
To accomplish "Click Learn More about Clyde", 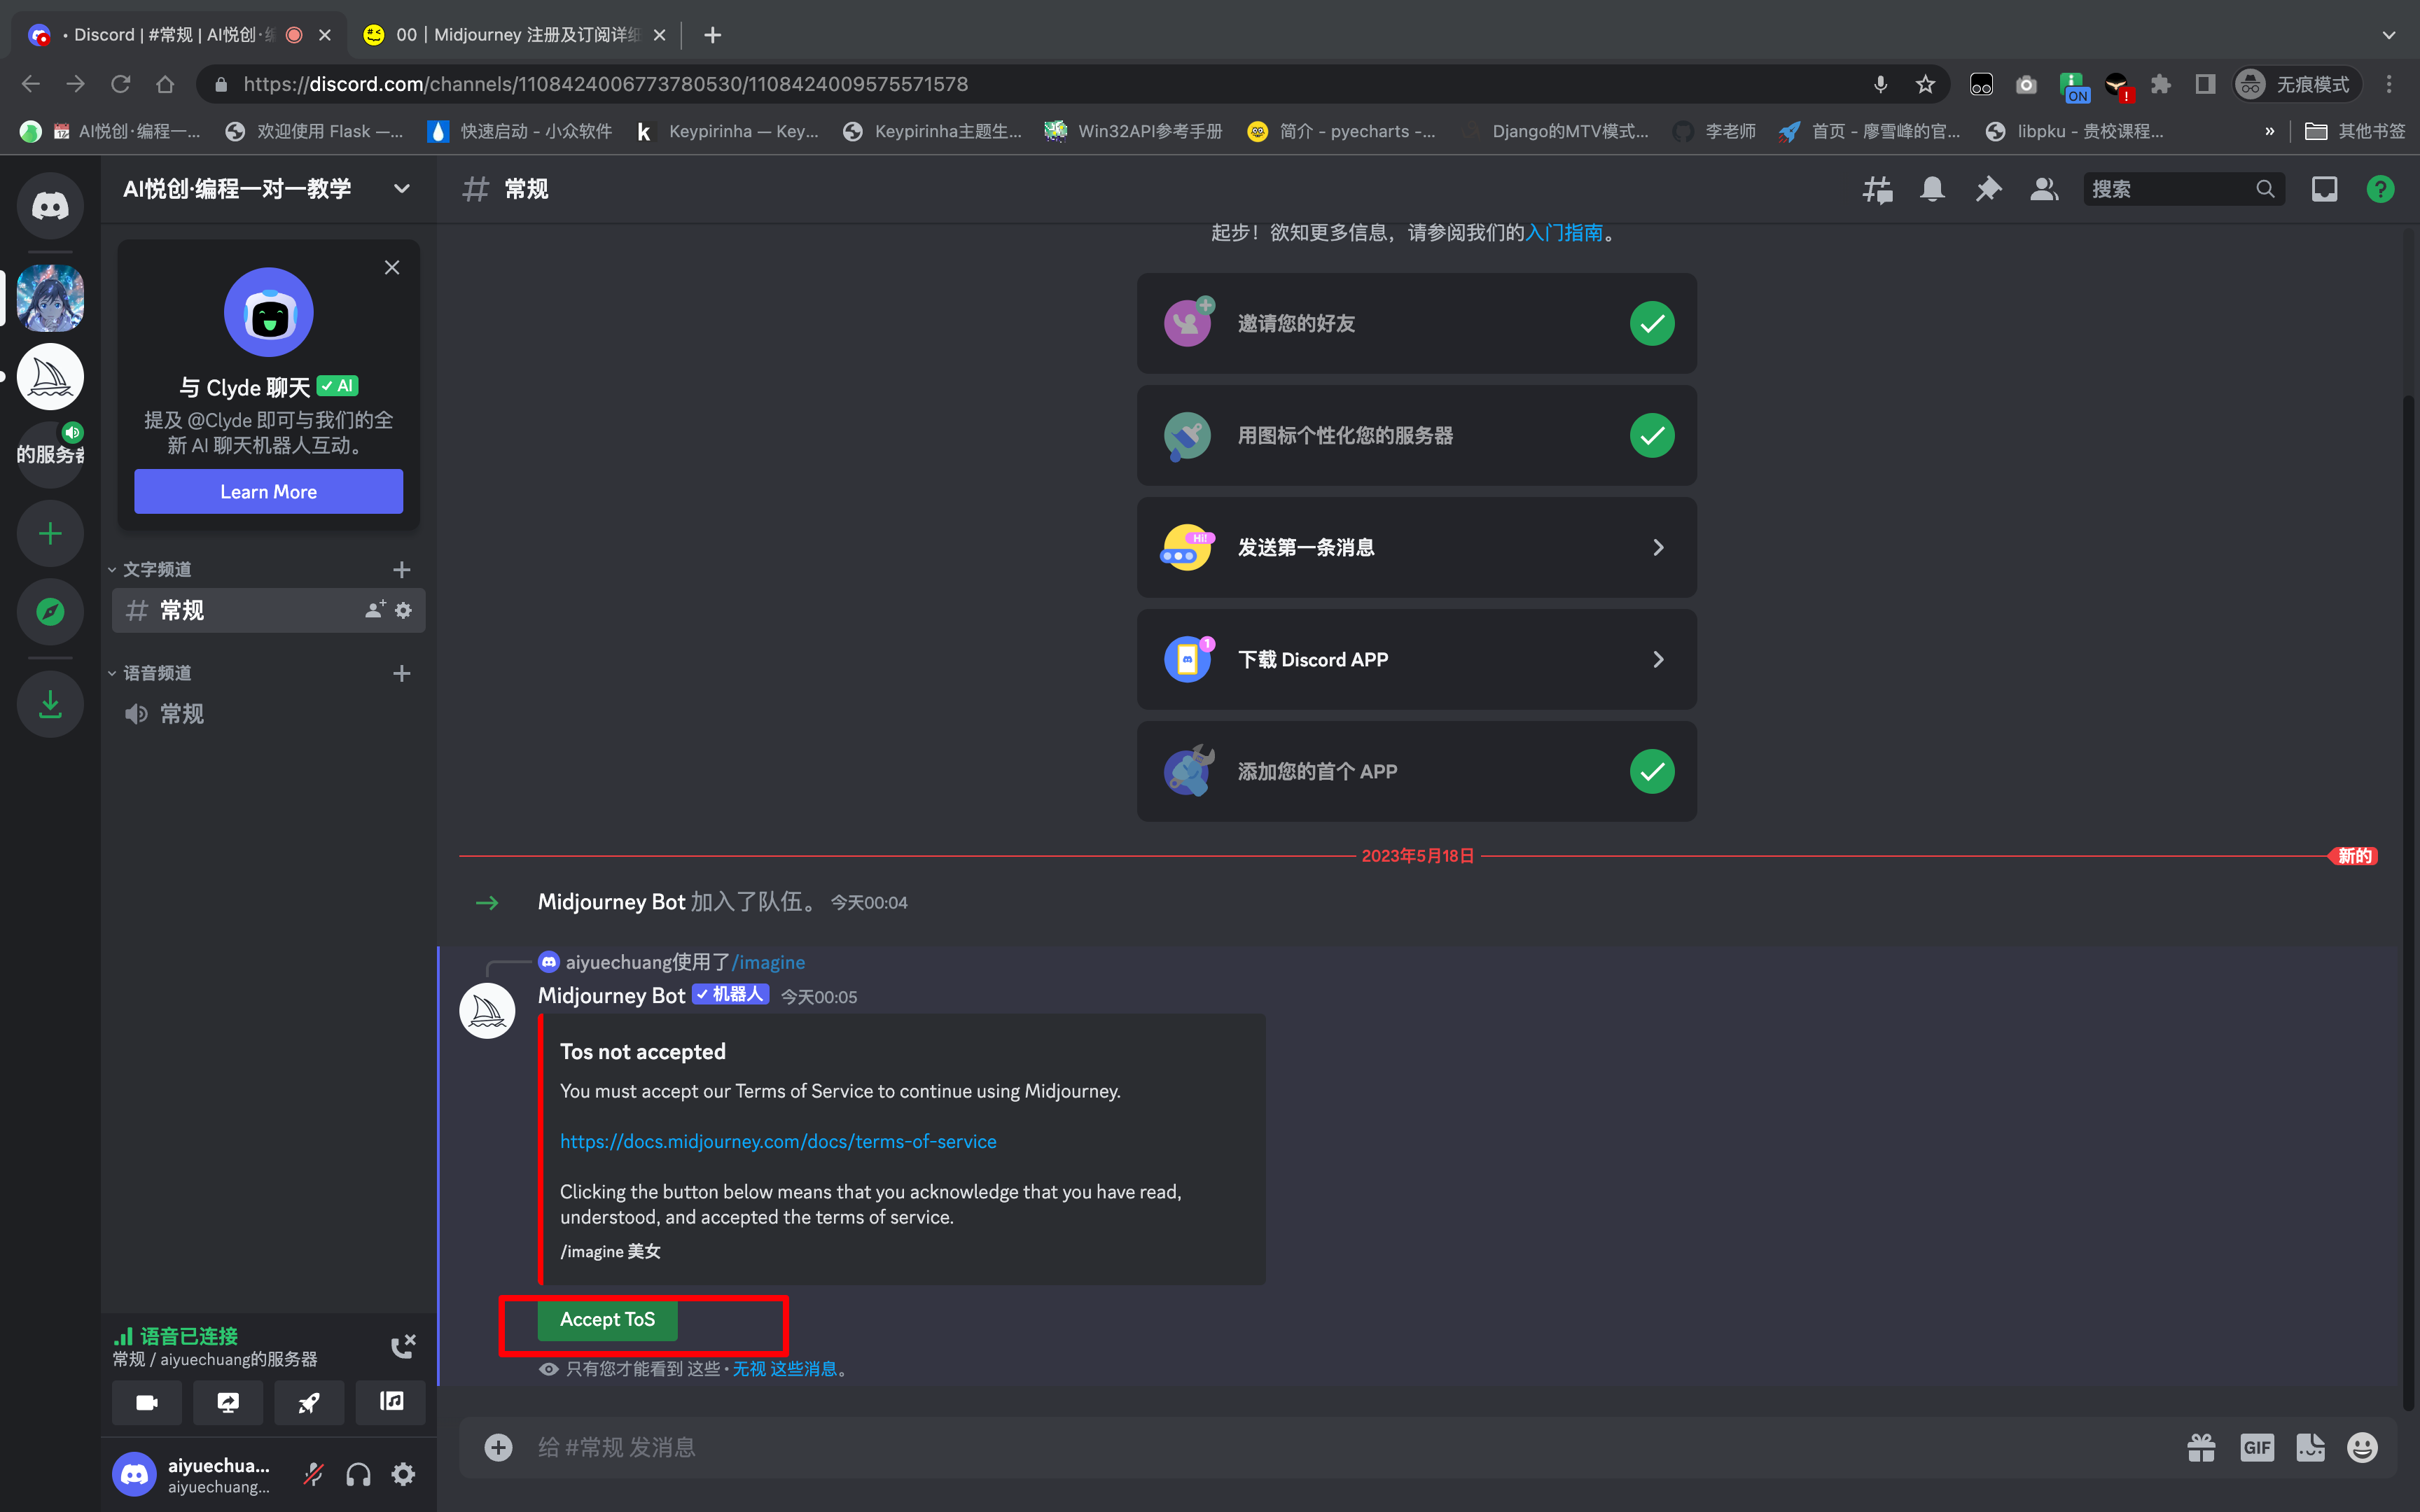I will point(268,491).
